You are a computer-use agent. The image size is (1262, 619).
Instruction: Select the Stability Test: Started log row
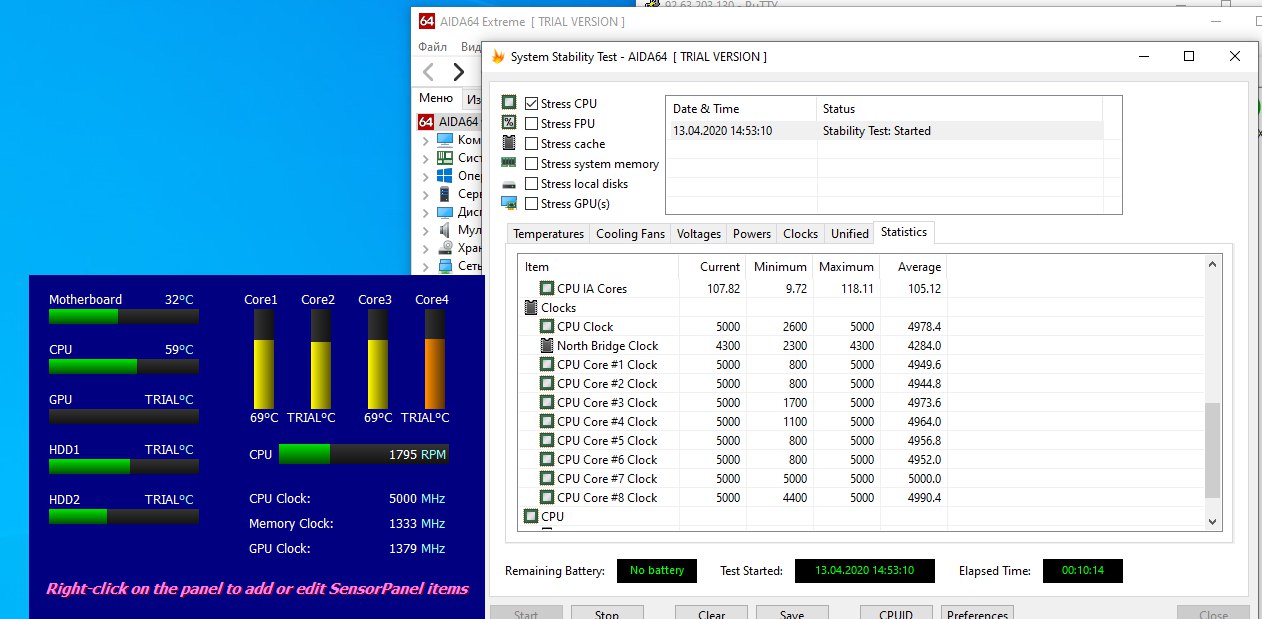click(884, 130)
